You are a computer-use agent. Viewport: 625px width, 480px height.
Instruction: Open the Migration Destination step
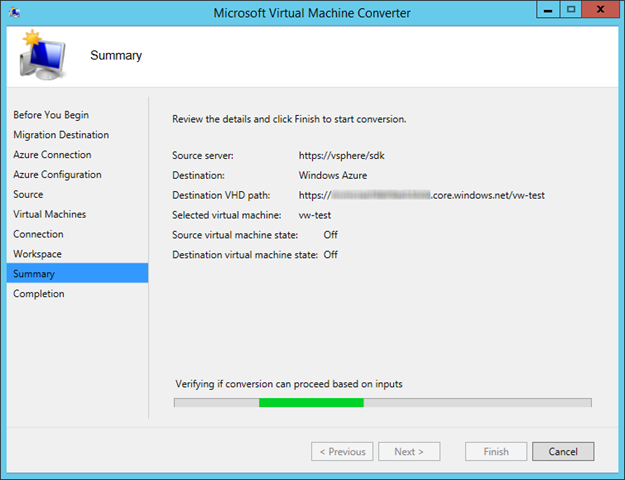[61, 135]
